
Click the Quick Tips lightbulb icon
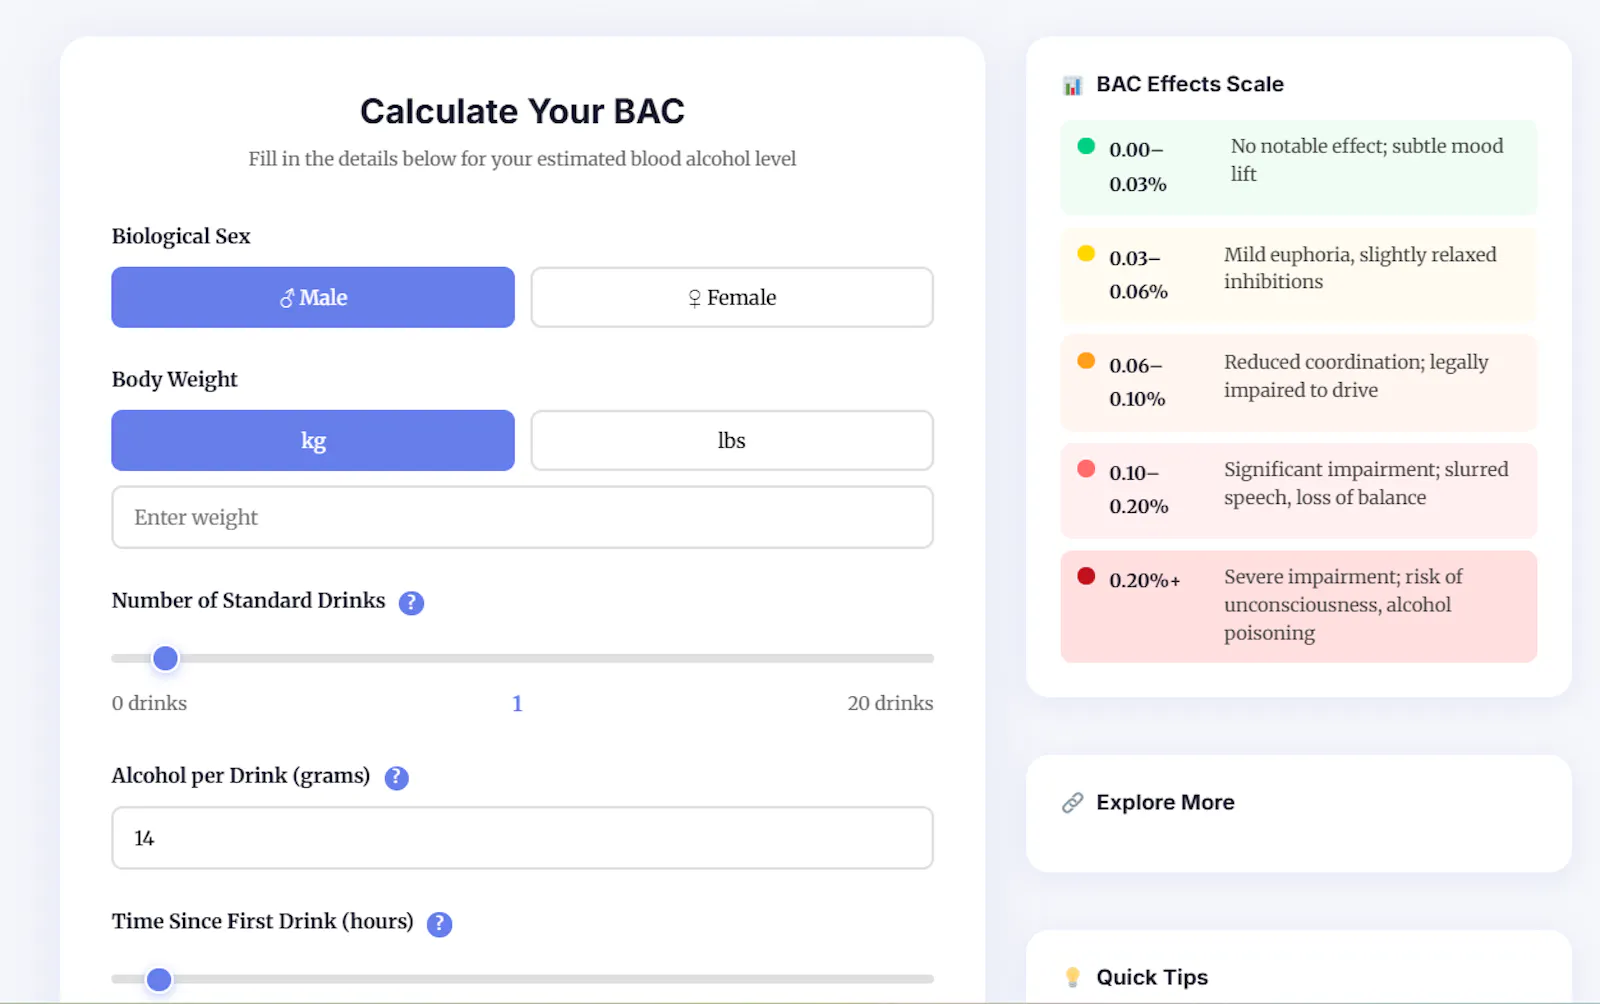tap(1072, 977)
